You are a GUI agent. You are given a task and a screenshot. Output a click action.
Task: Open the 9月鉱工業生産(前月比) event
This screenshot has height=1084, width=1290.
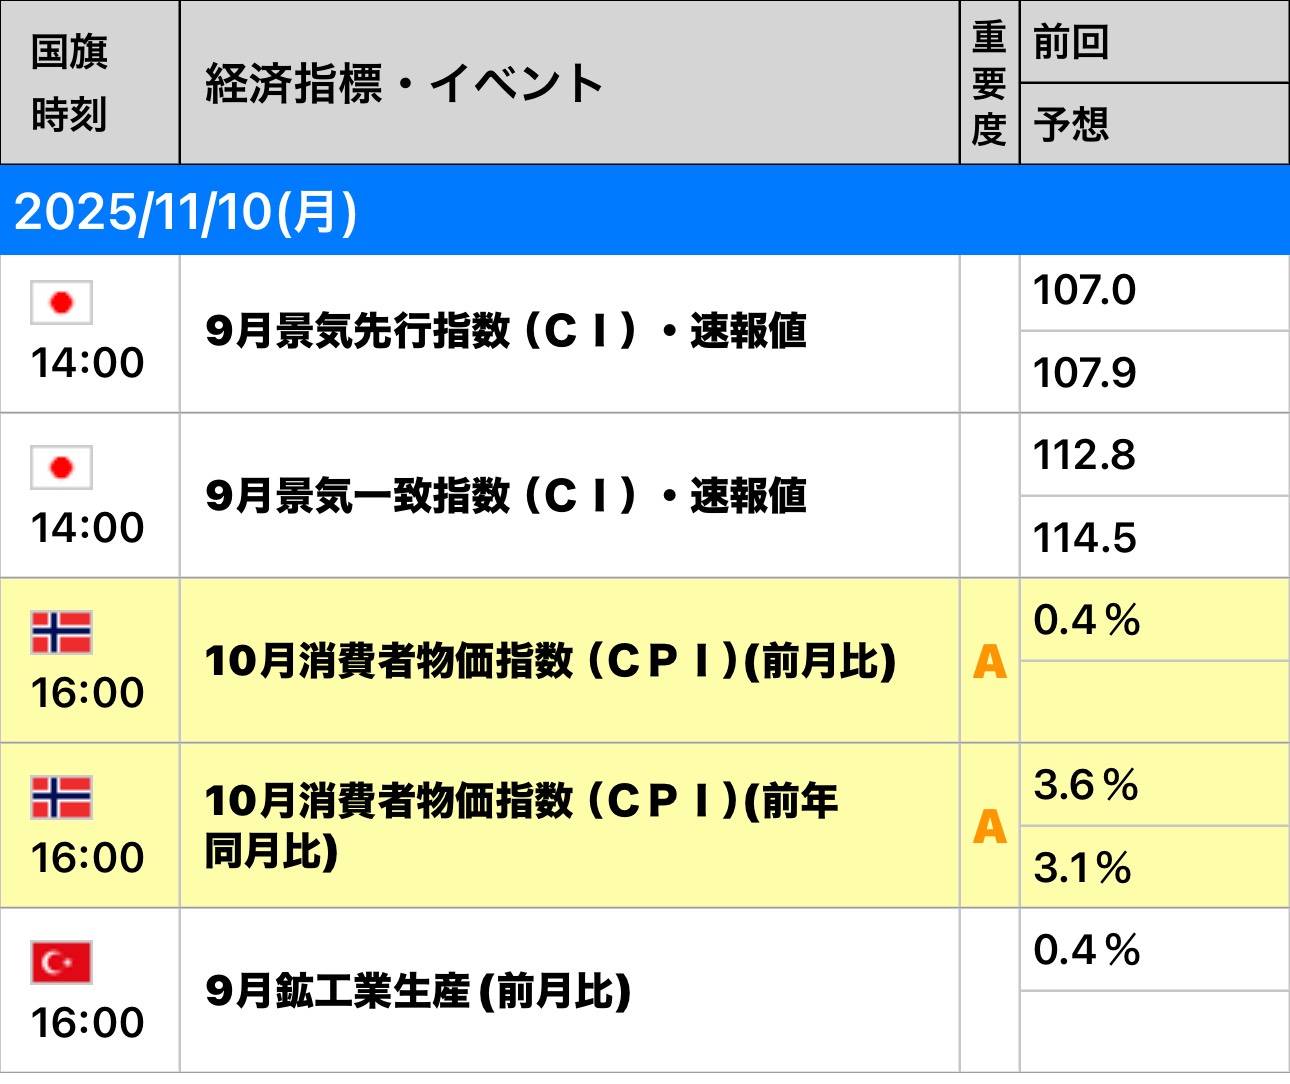point(418,991)
